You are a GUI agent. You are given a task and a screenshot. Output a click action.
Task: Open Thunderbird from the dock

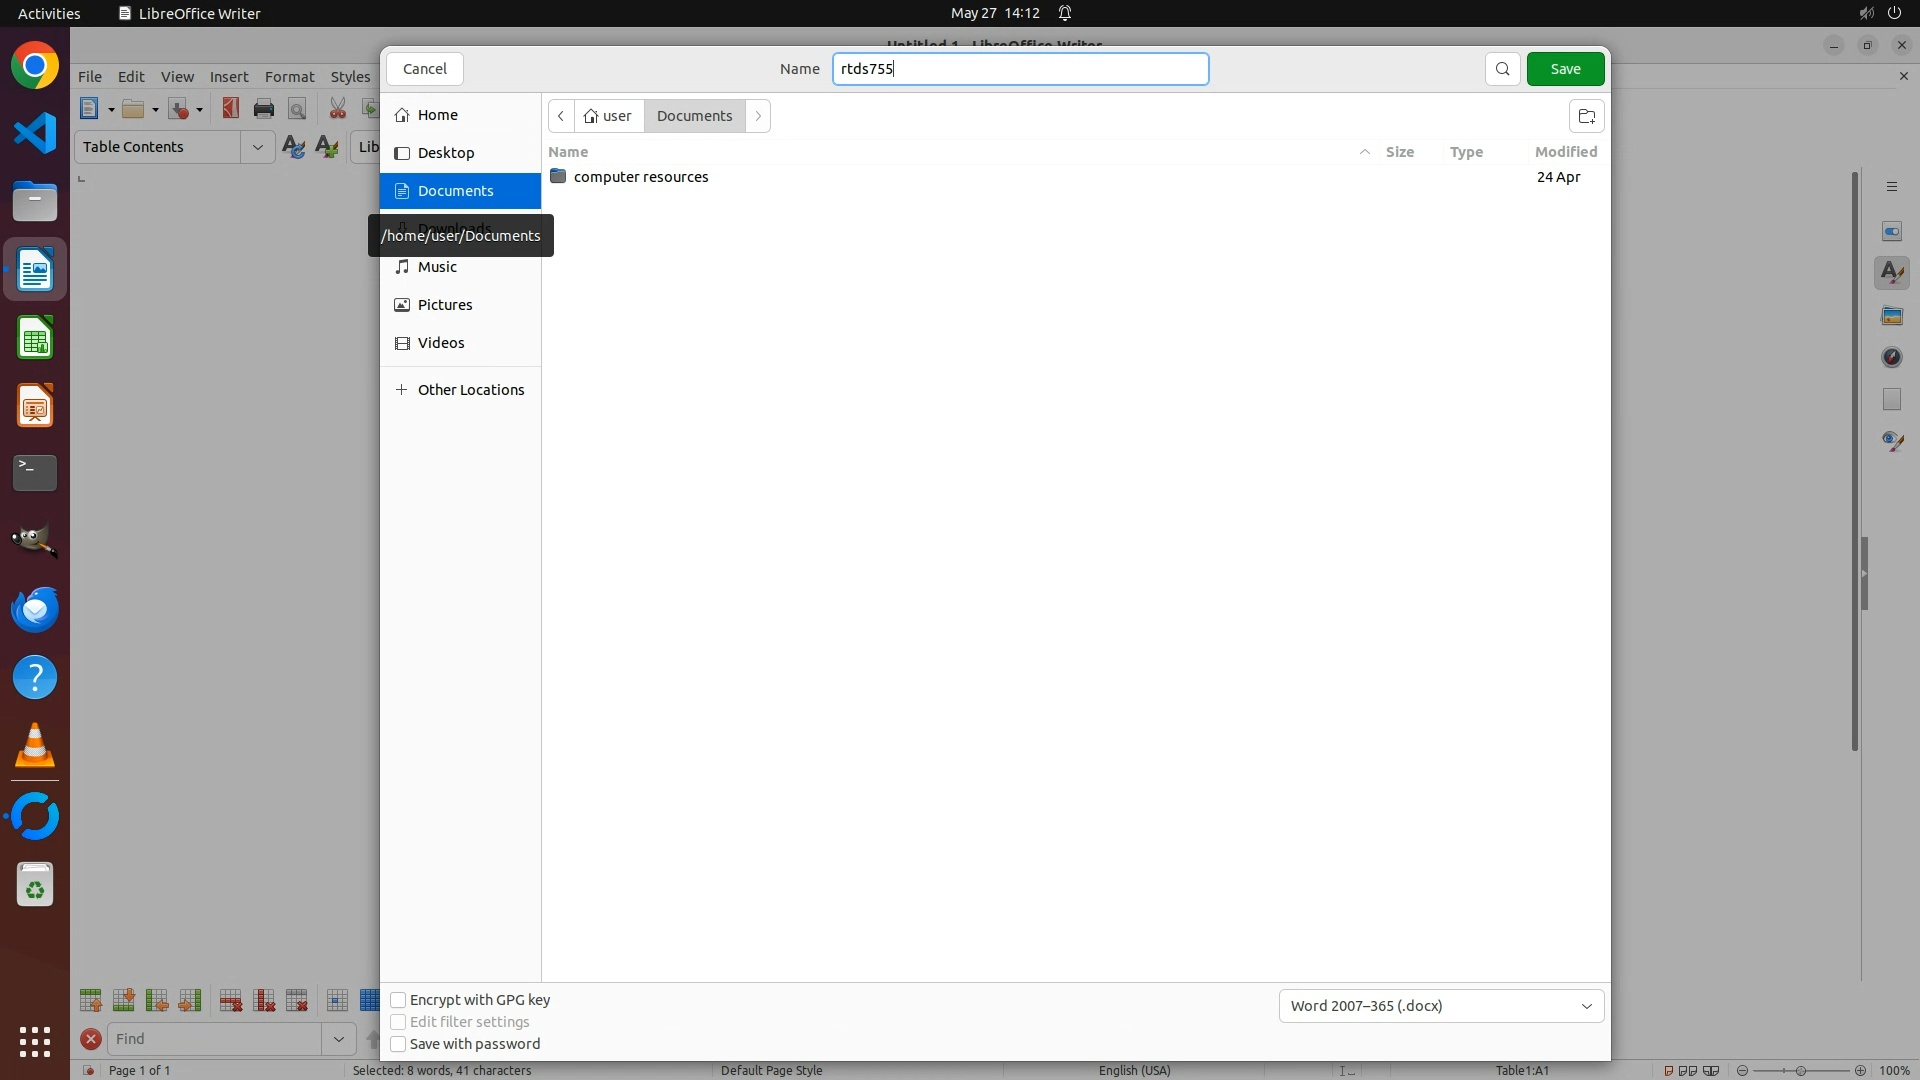[35, 609]
